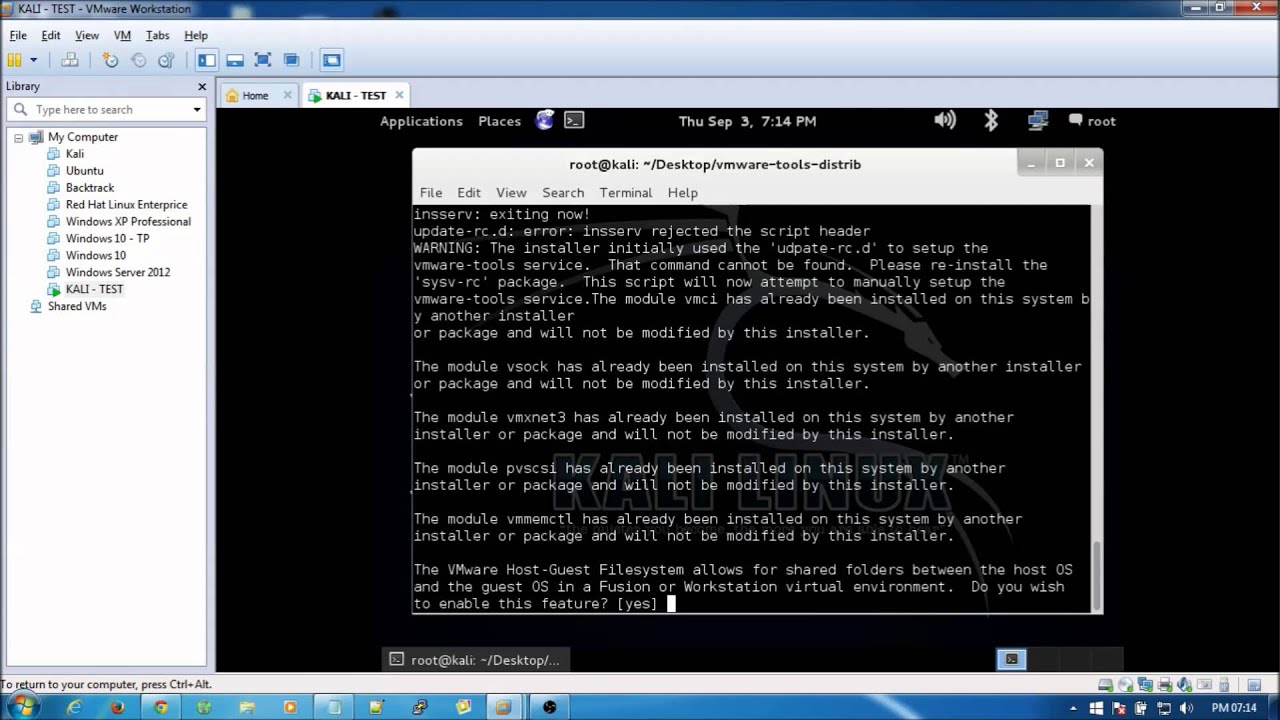The width and height of the screenshot is (1280, 720).
Task: Open the VM menu
Action: coord(122,35)
